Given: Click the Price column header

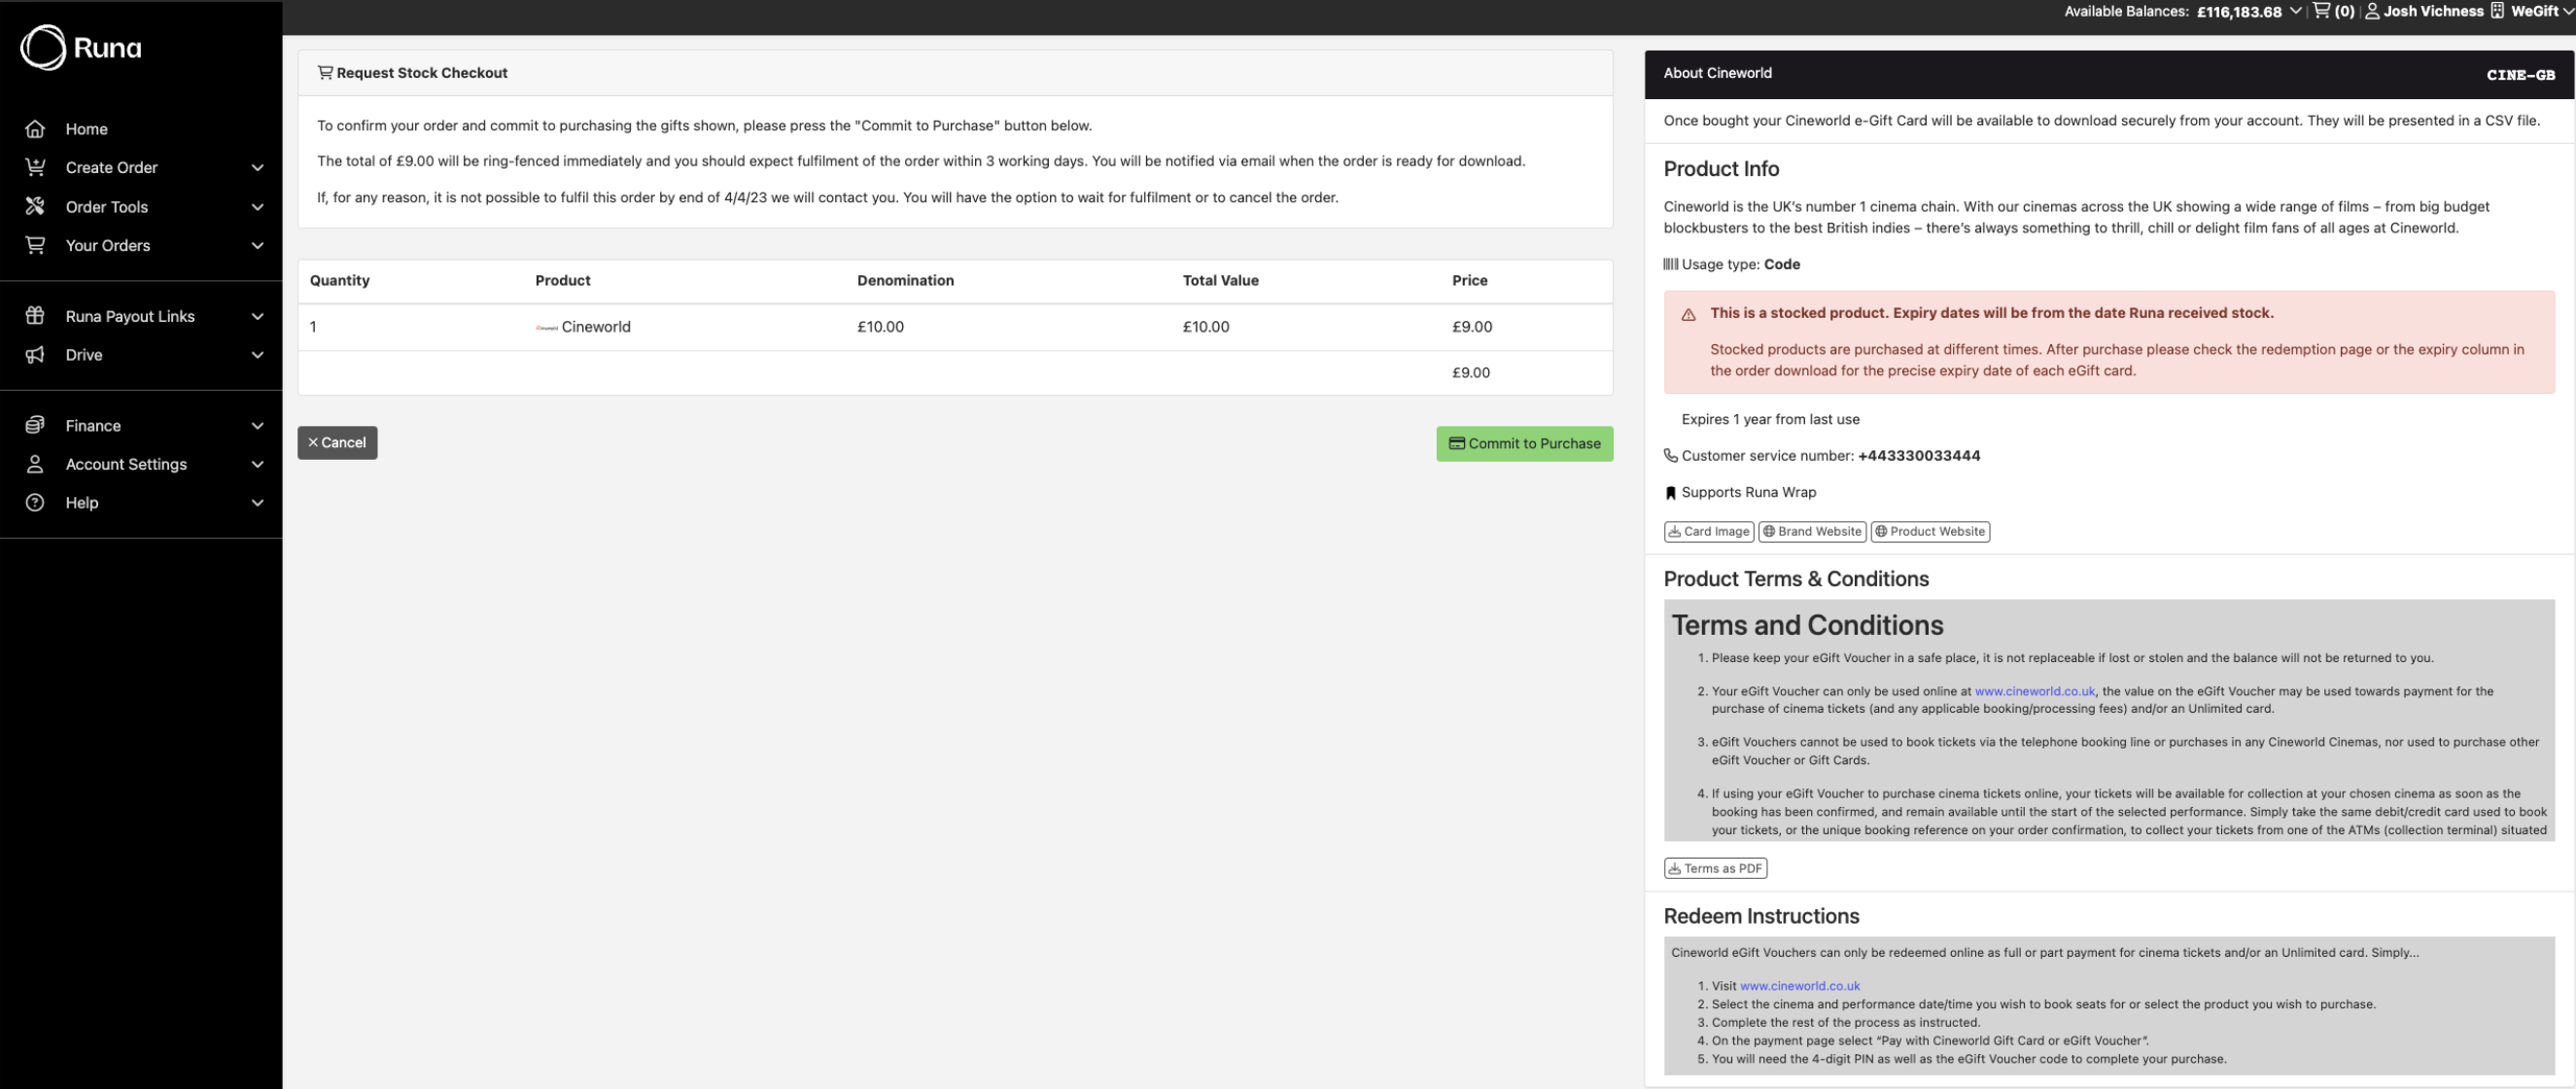Looking at the screenshot, I should click(x=1469, y=280).
